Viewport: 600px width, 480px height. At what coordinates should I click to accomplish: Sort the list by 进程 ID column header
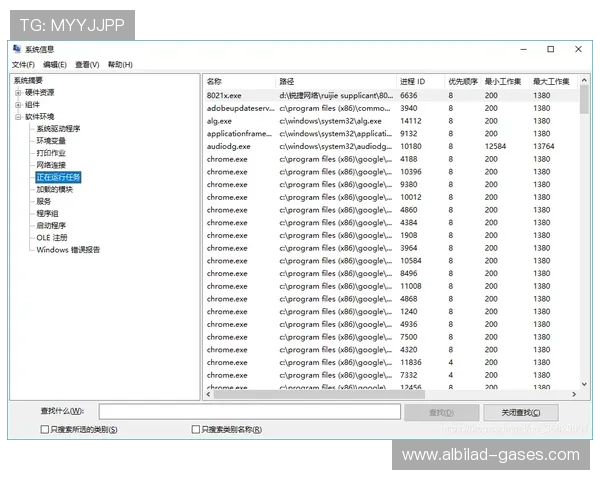(x=413, y=81)
